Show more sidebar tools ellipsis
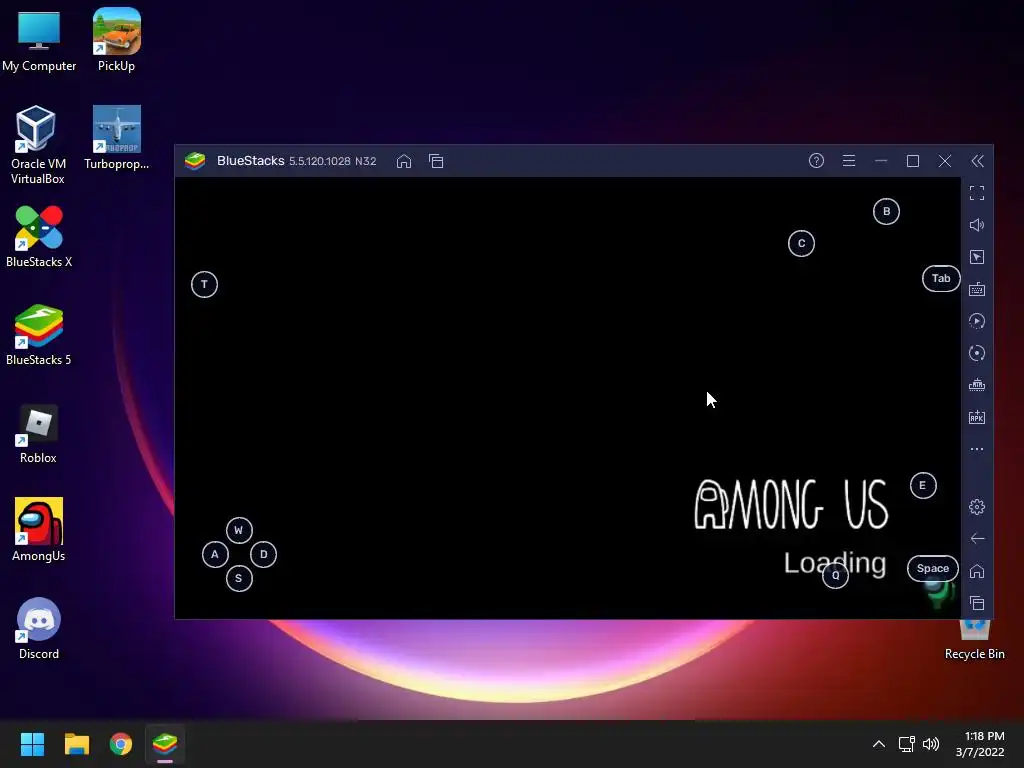Screen dimensions: 1024x768 click(x=976, y=449)
